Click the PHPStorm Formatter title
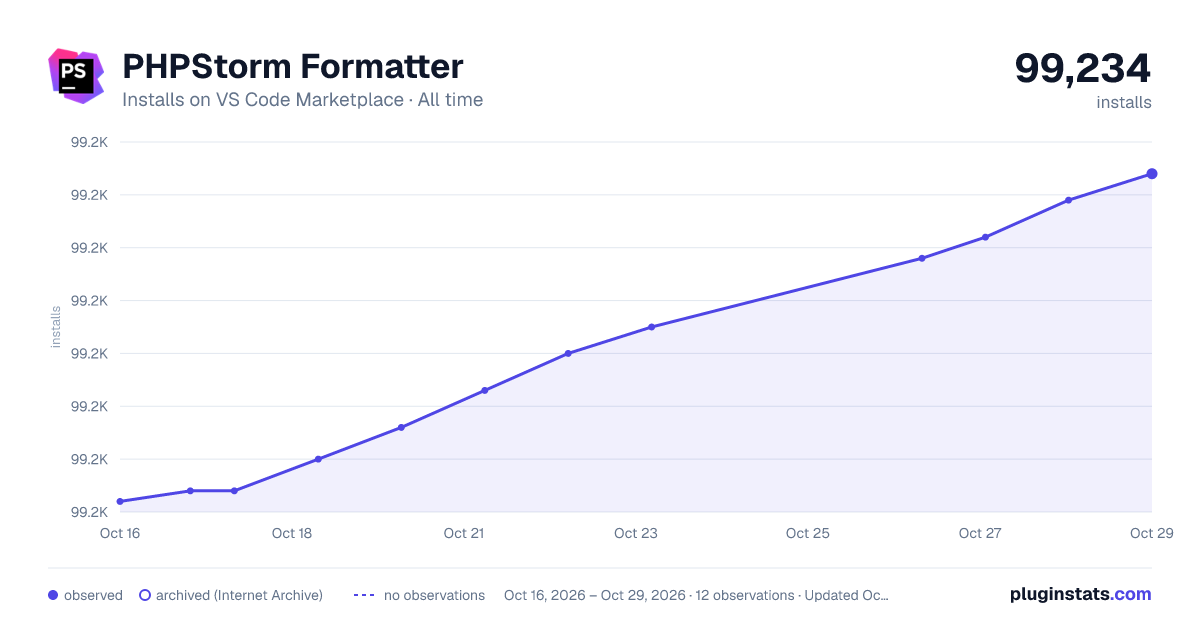Viewport: 1200px width, 630px height. (x=292, y=67)
